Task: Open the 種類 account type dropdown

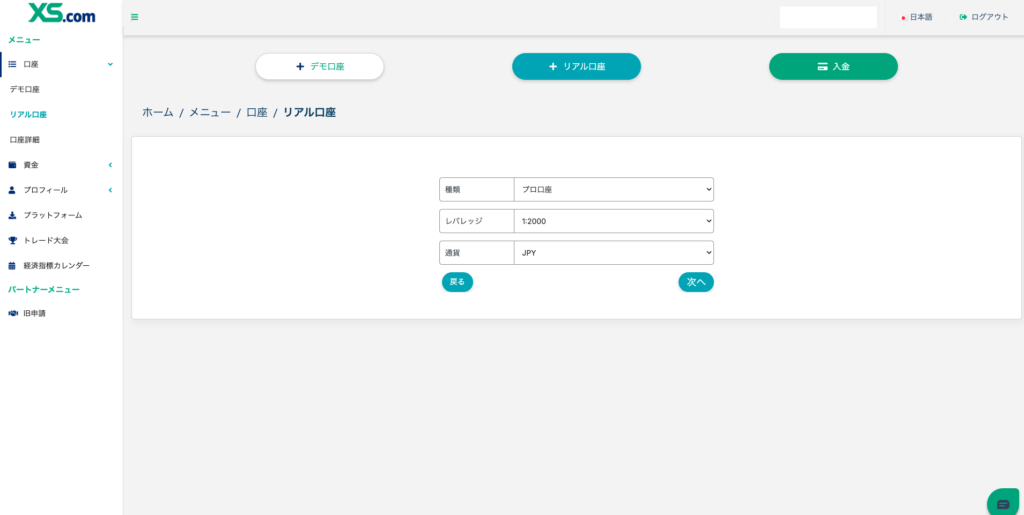Action: tap(613, 190)
